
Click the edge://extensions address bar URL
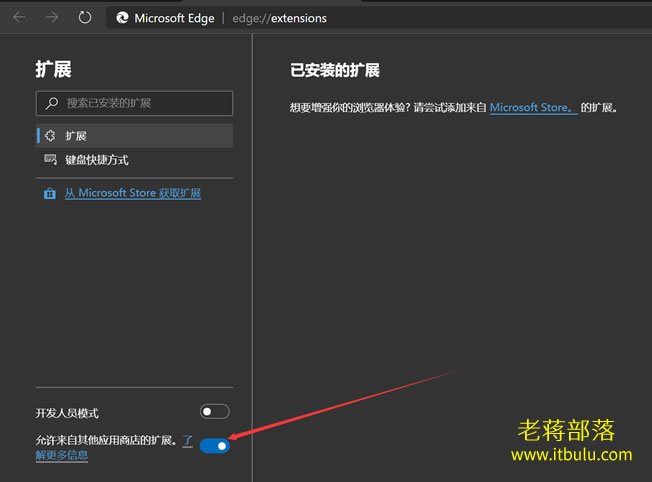coord(279,18)
